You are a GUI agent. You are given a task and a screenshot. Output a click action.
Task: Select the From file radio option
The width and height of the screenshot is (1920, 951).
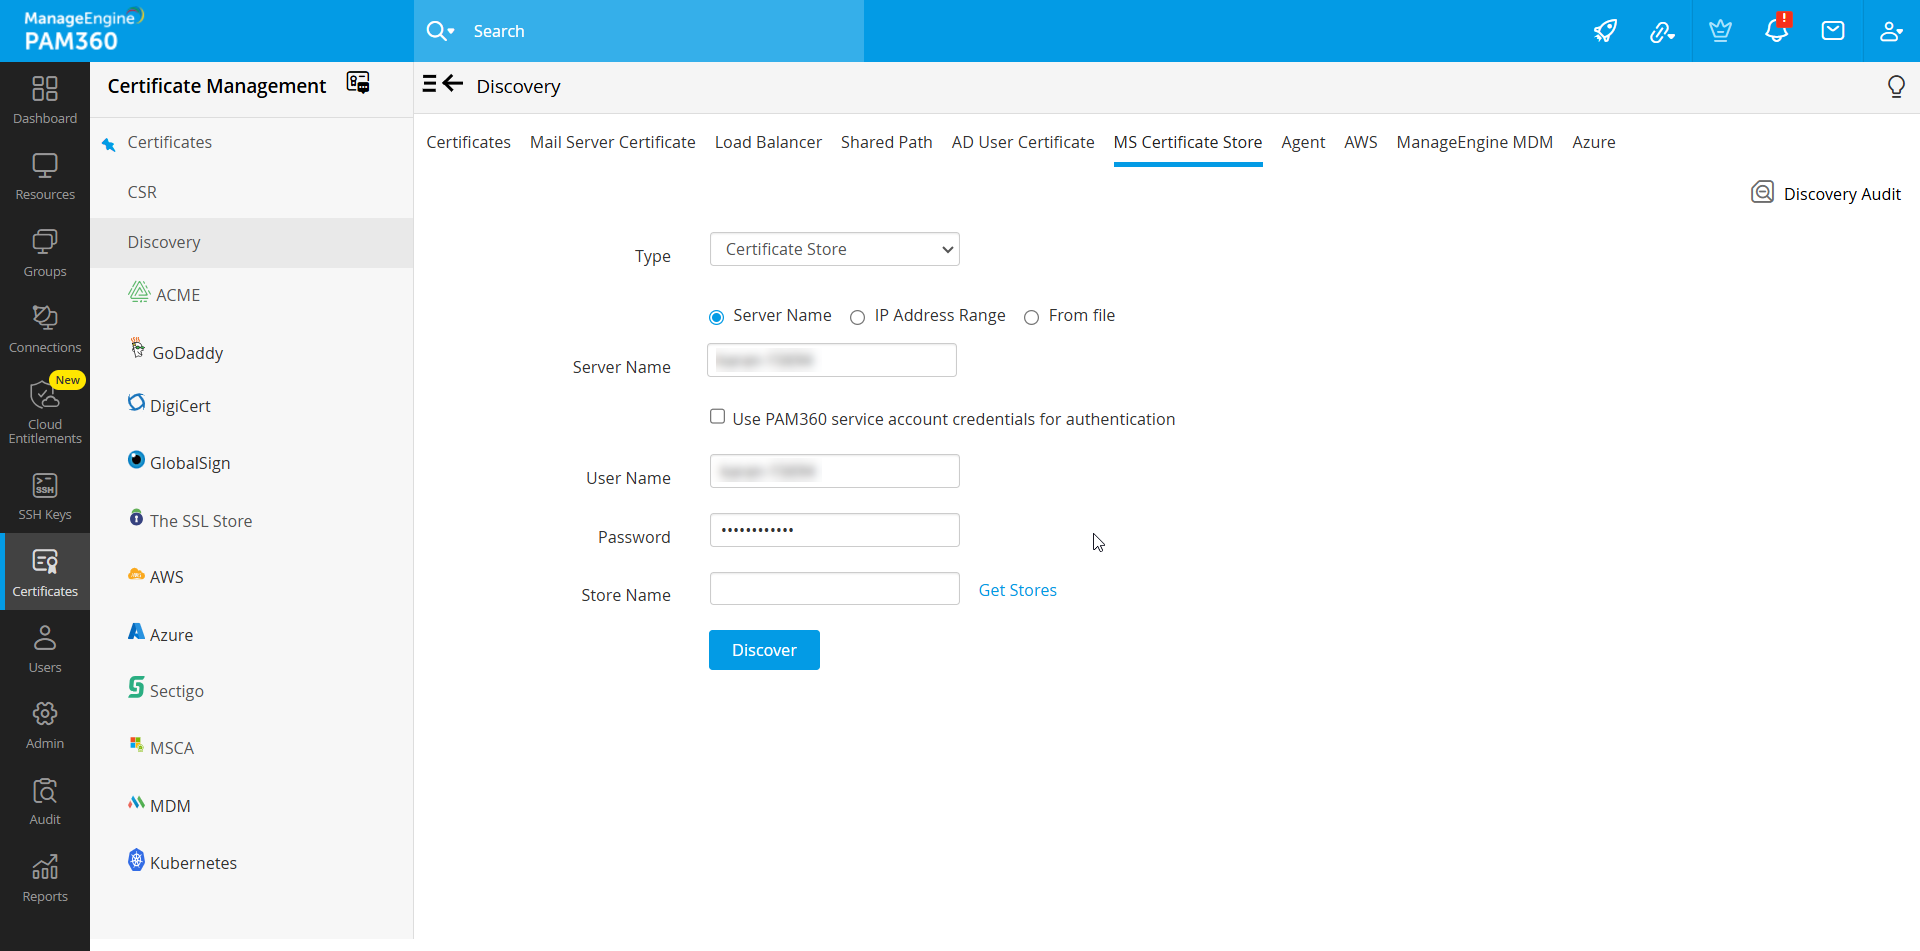pyautogui.click(x=1031, y=317)
